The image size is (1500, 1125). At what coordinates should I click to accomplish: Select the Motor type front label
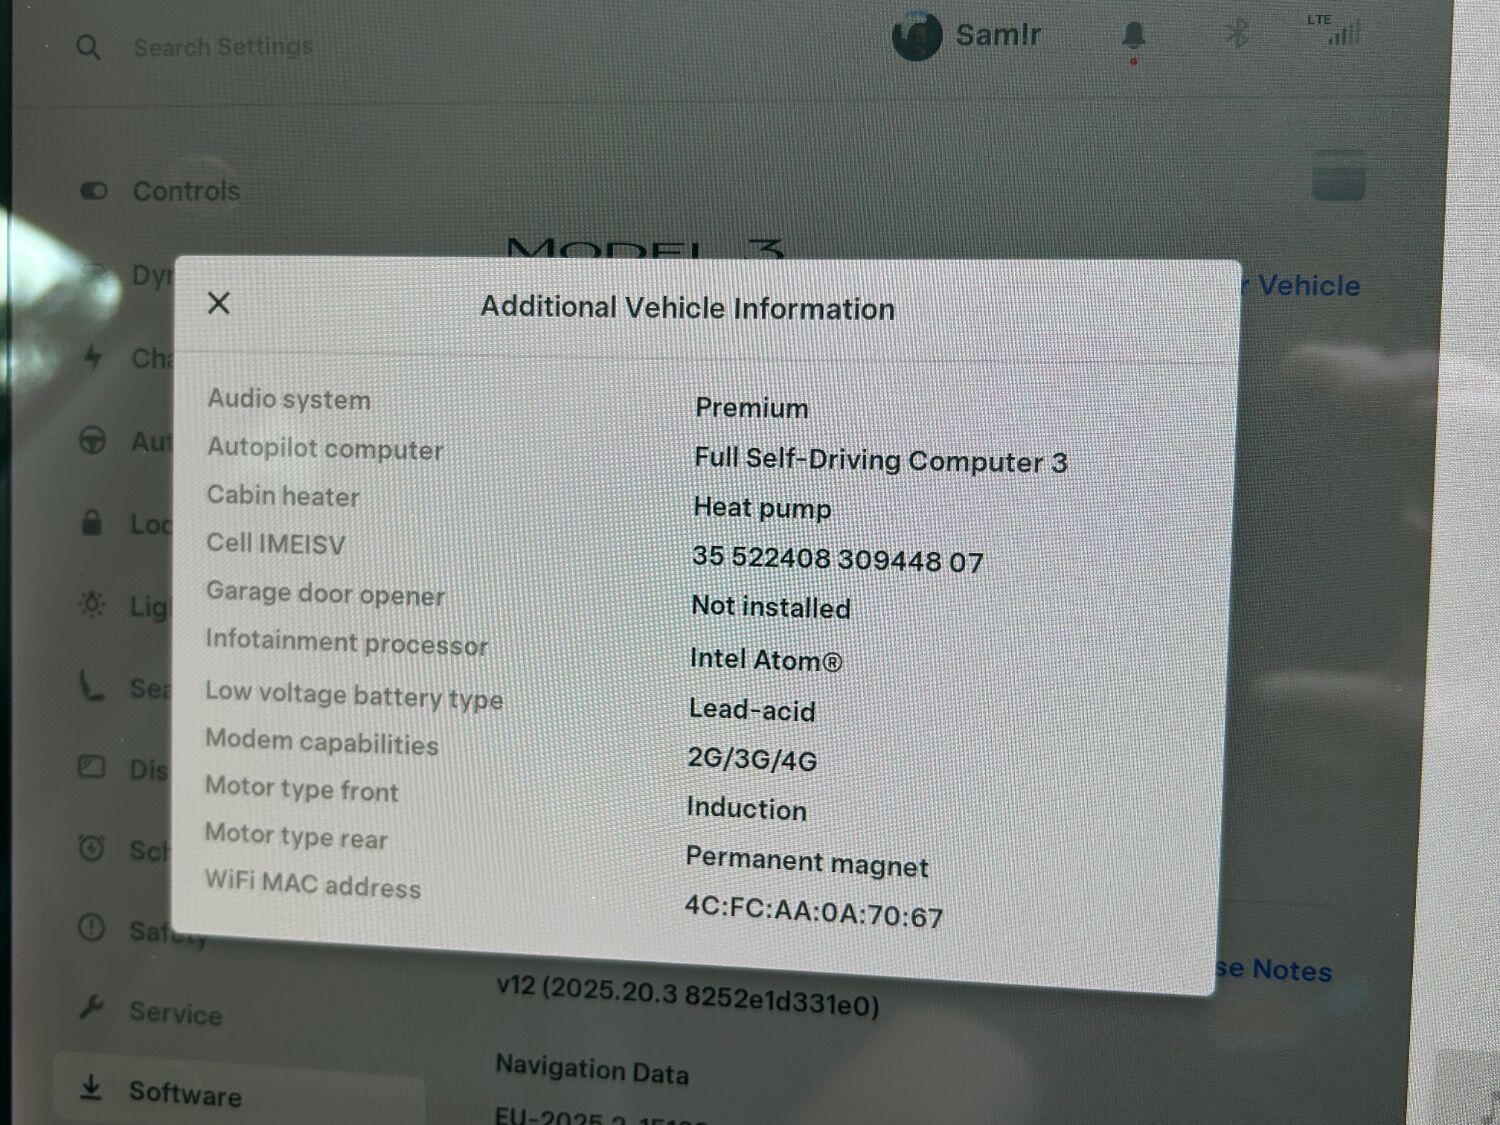tap(302, 789)
